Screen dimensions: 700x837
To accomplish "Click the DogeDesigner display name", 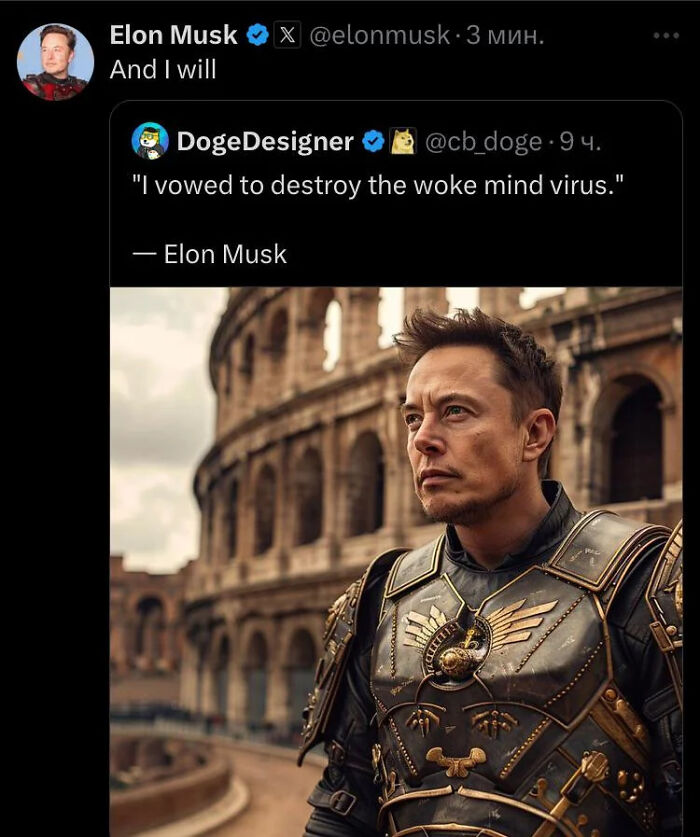I will pyautogui.click(x=265, y=142).
